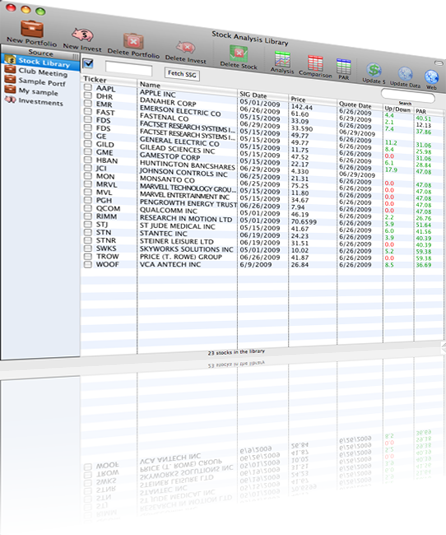Click the Delete Portfolio toolbar icon
This screenshot has height=535, width=446.
tap(133, 41)
